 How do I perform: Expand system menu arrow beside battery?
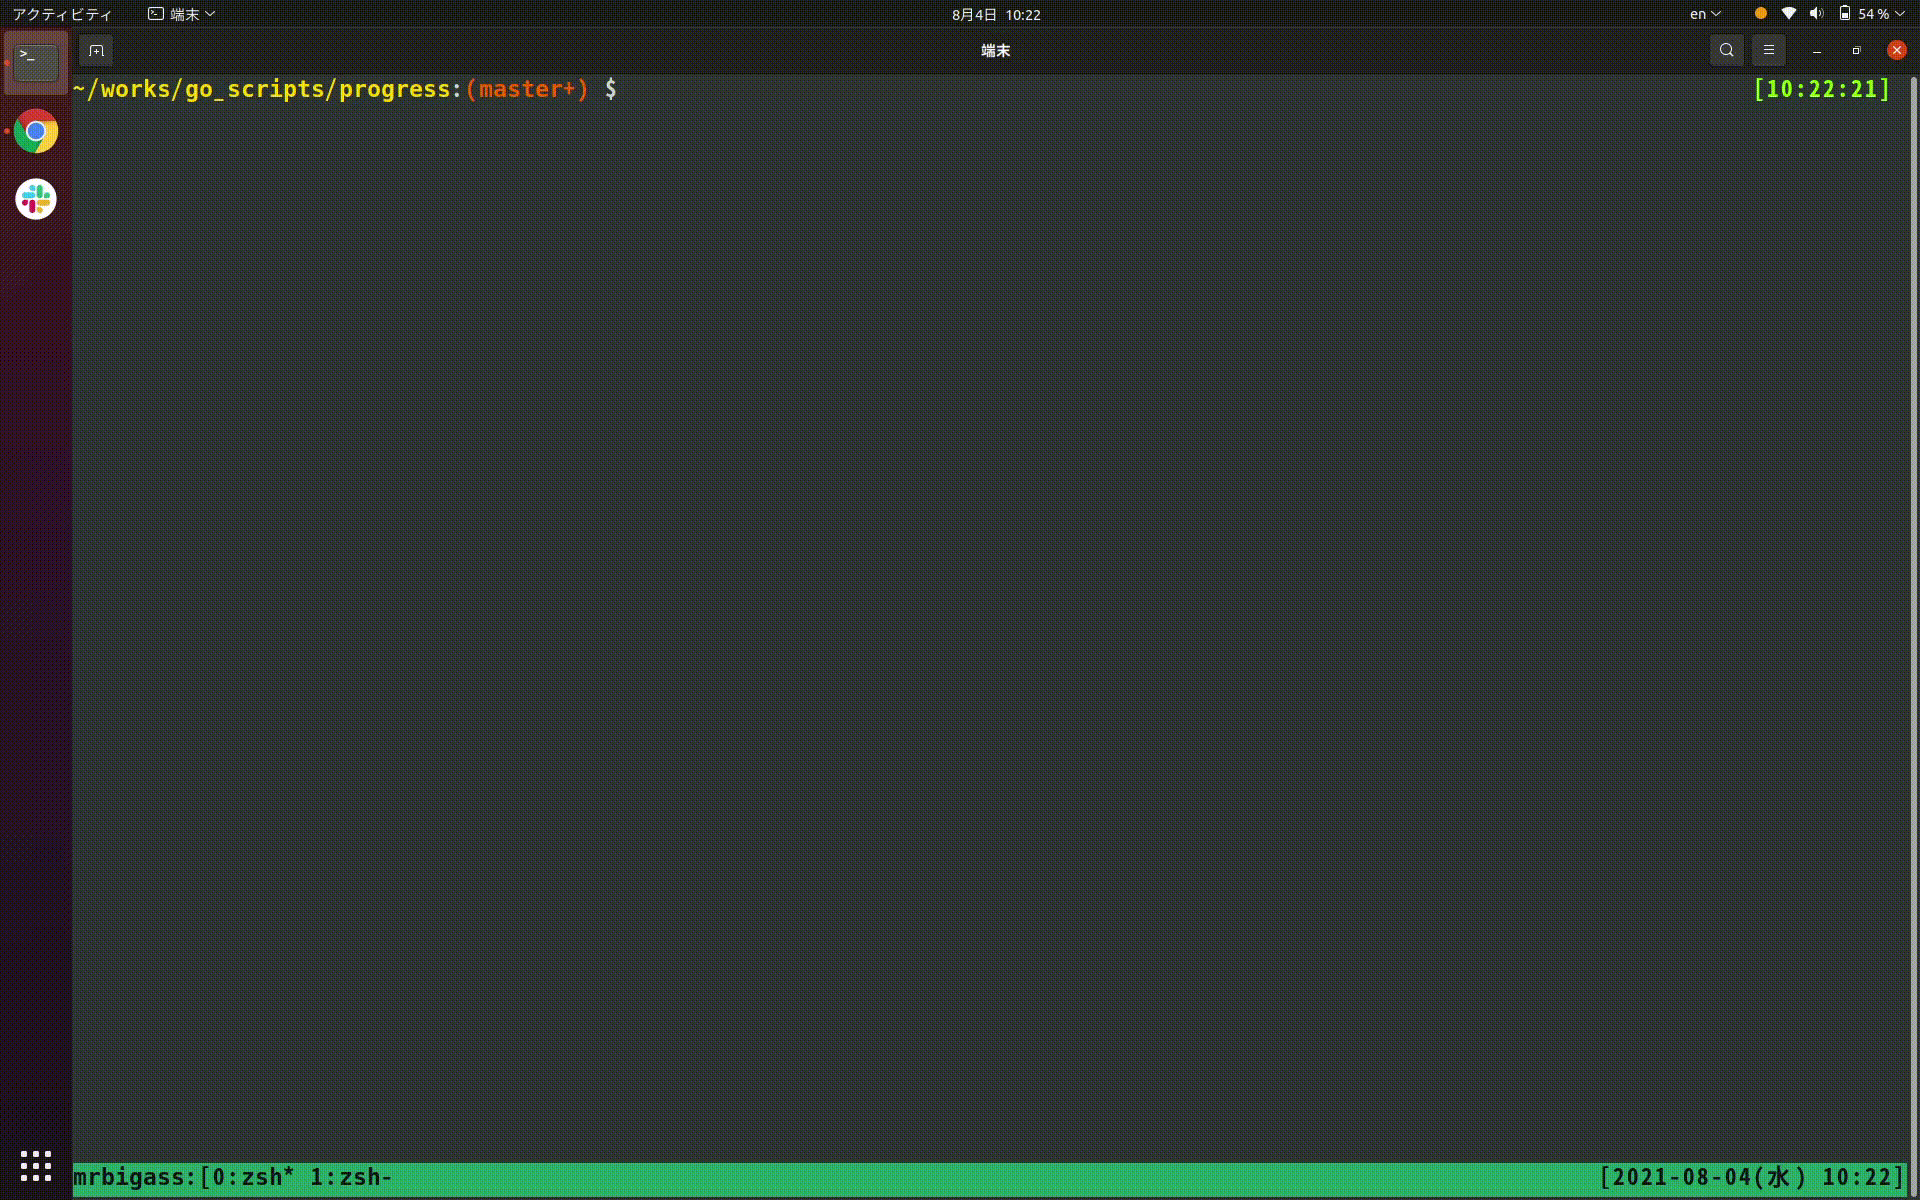coord(1899,14)
